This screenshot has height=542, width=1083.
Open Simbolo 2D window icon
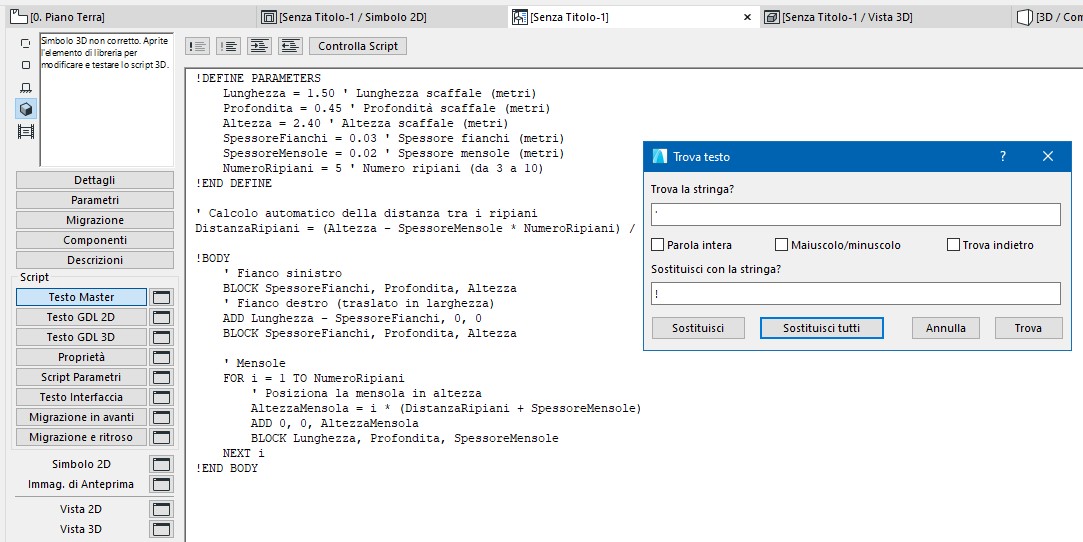point(161,464)
